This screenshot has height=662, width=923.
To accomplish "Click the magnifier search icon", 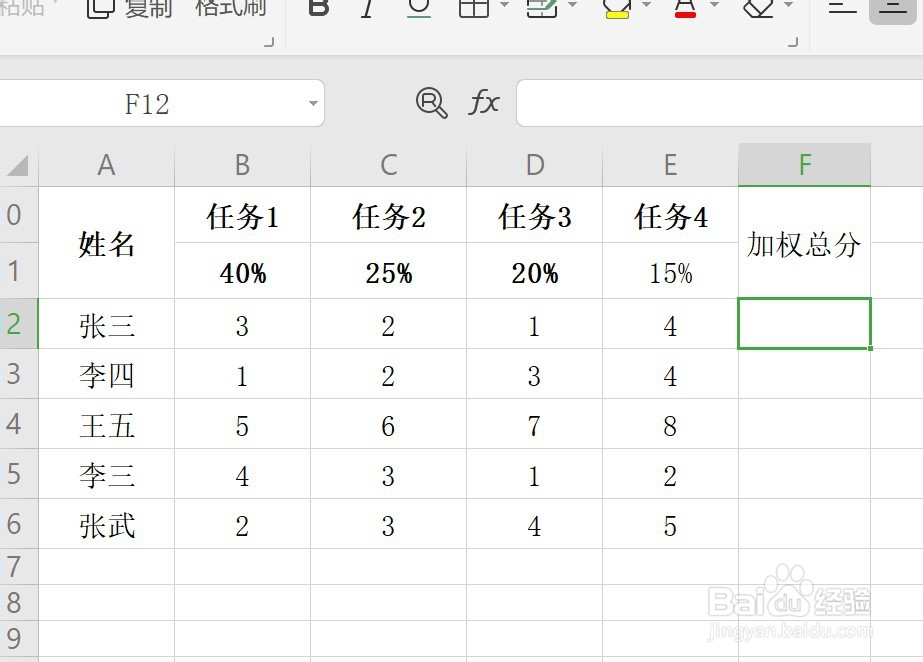I will 431,103.
